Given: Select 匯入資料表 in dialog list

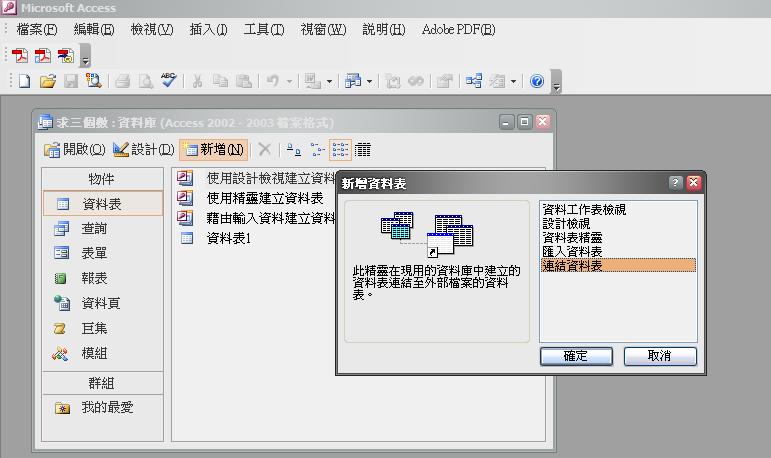Looking at the screenshot, I should [x=618, y=251].
